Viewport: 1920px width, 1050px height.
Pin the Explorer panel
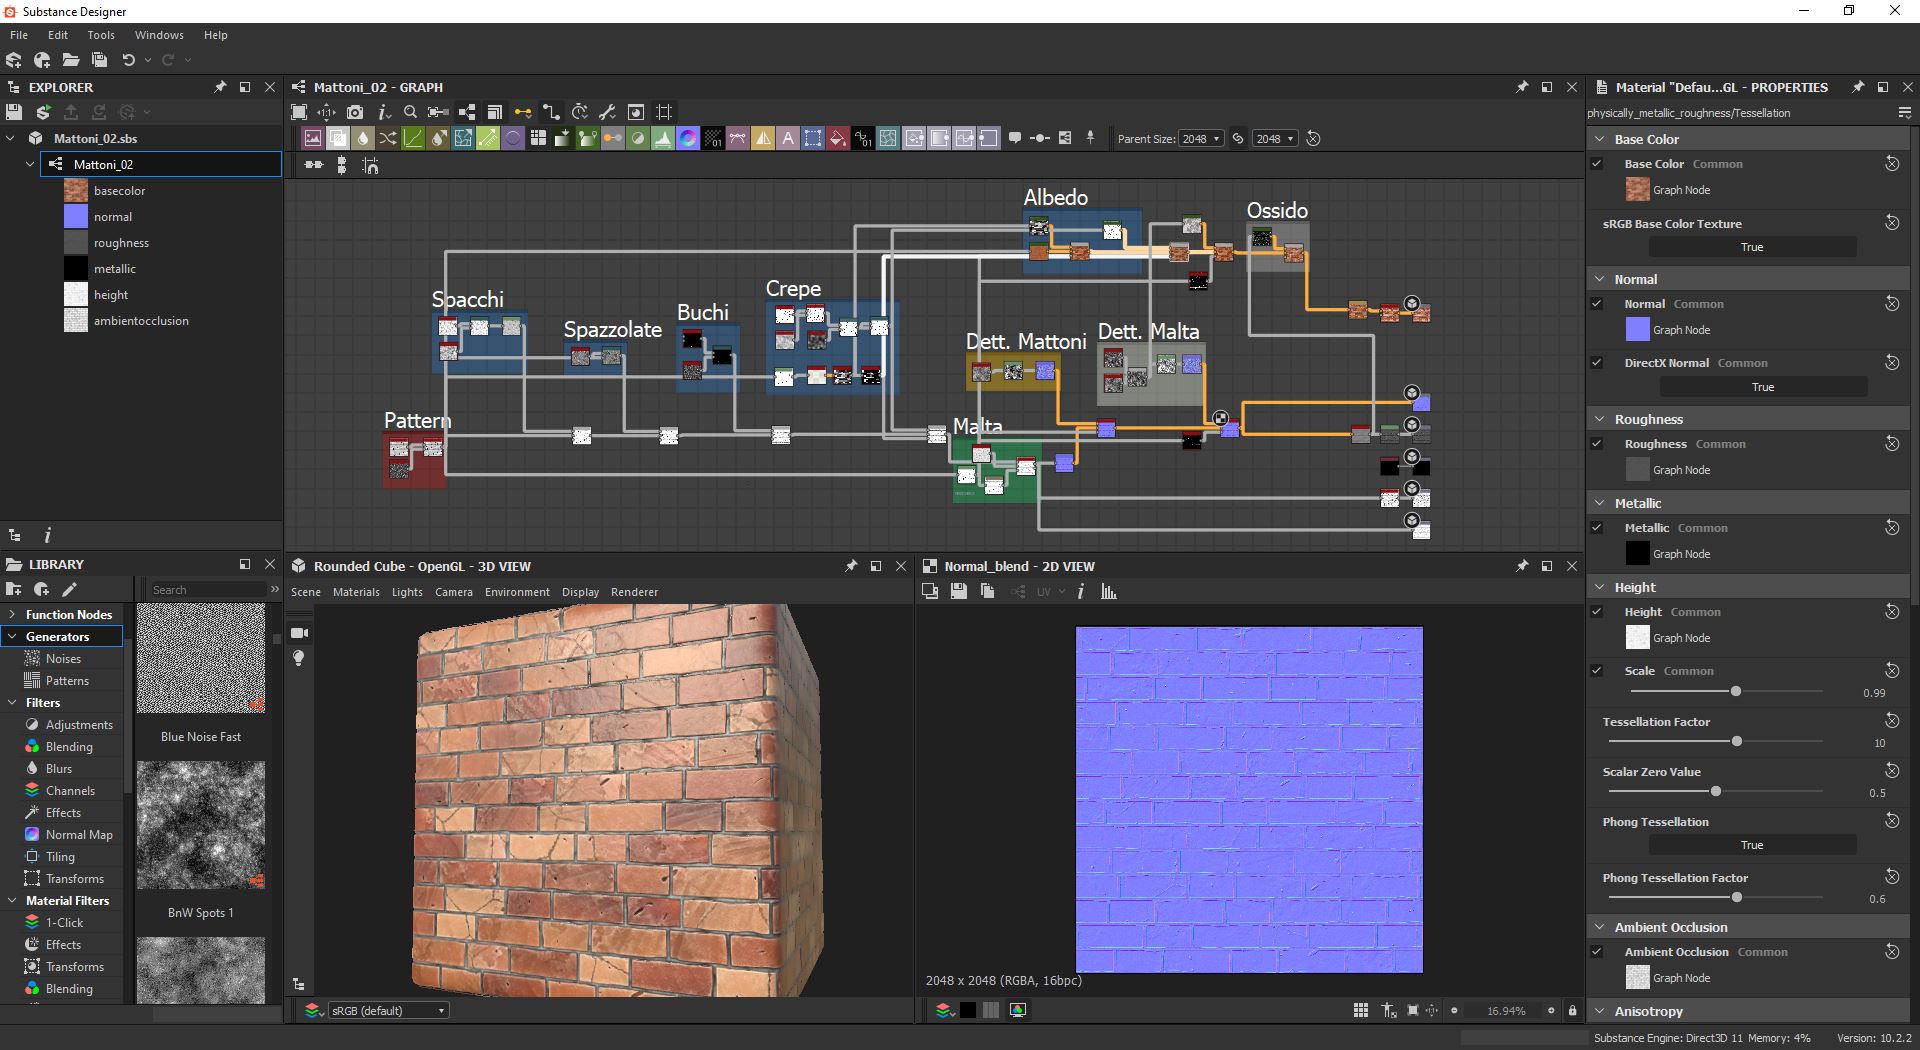pos(220,87)
